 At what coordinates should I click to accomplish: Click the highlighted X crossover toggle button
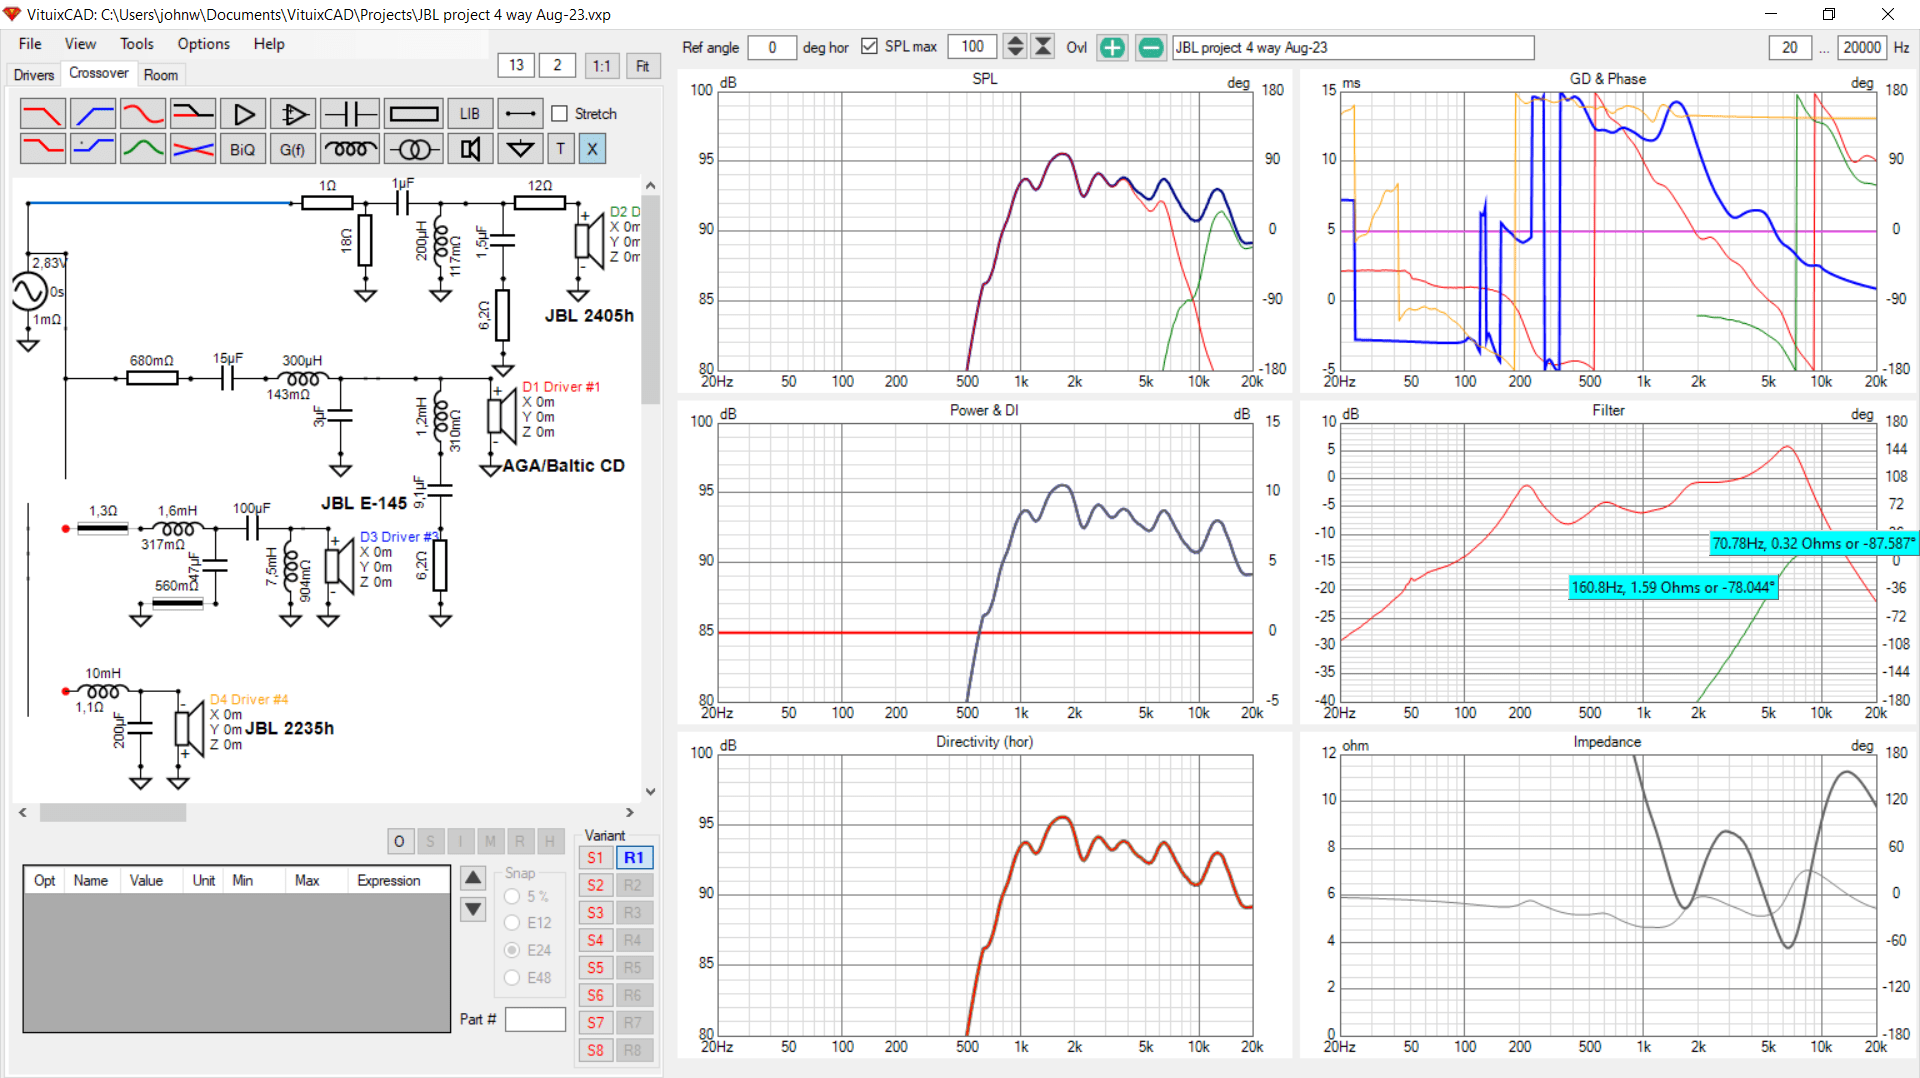point(592,149)
